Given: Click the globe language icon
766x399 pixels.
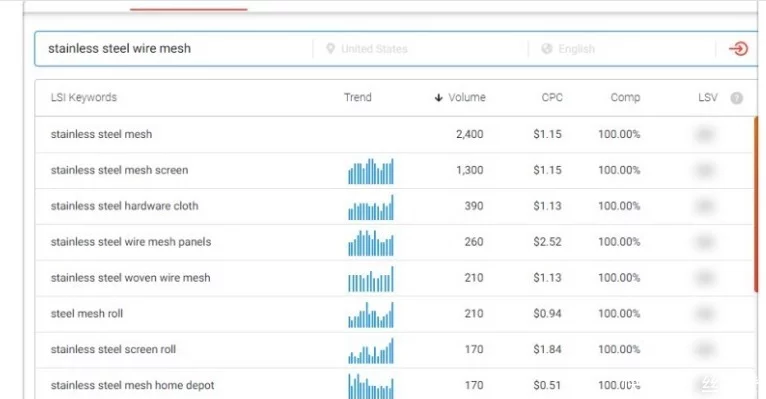Looking at the screenshot, I should pos(547,48).
